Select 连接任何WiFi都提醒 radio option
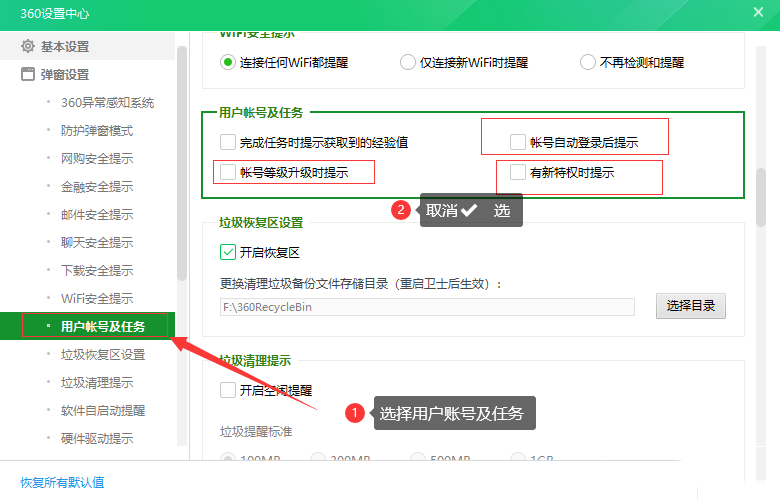 [228, 63]
